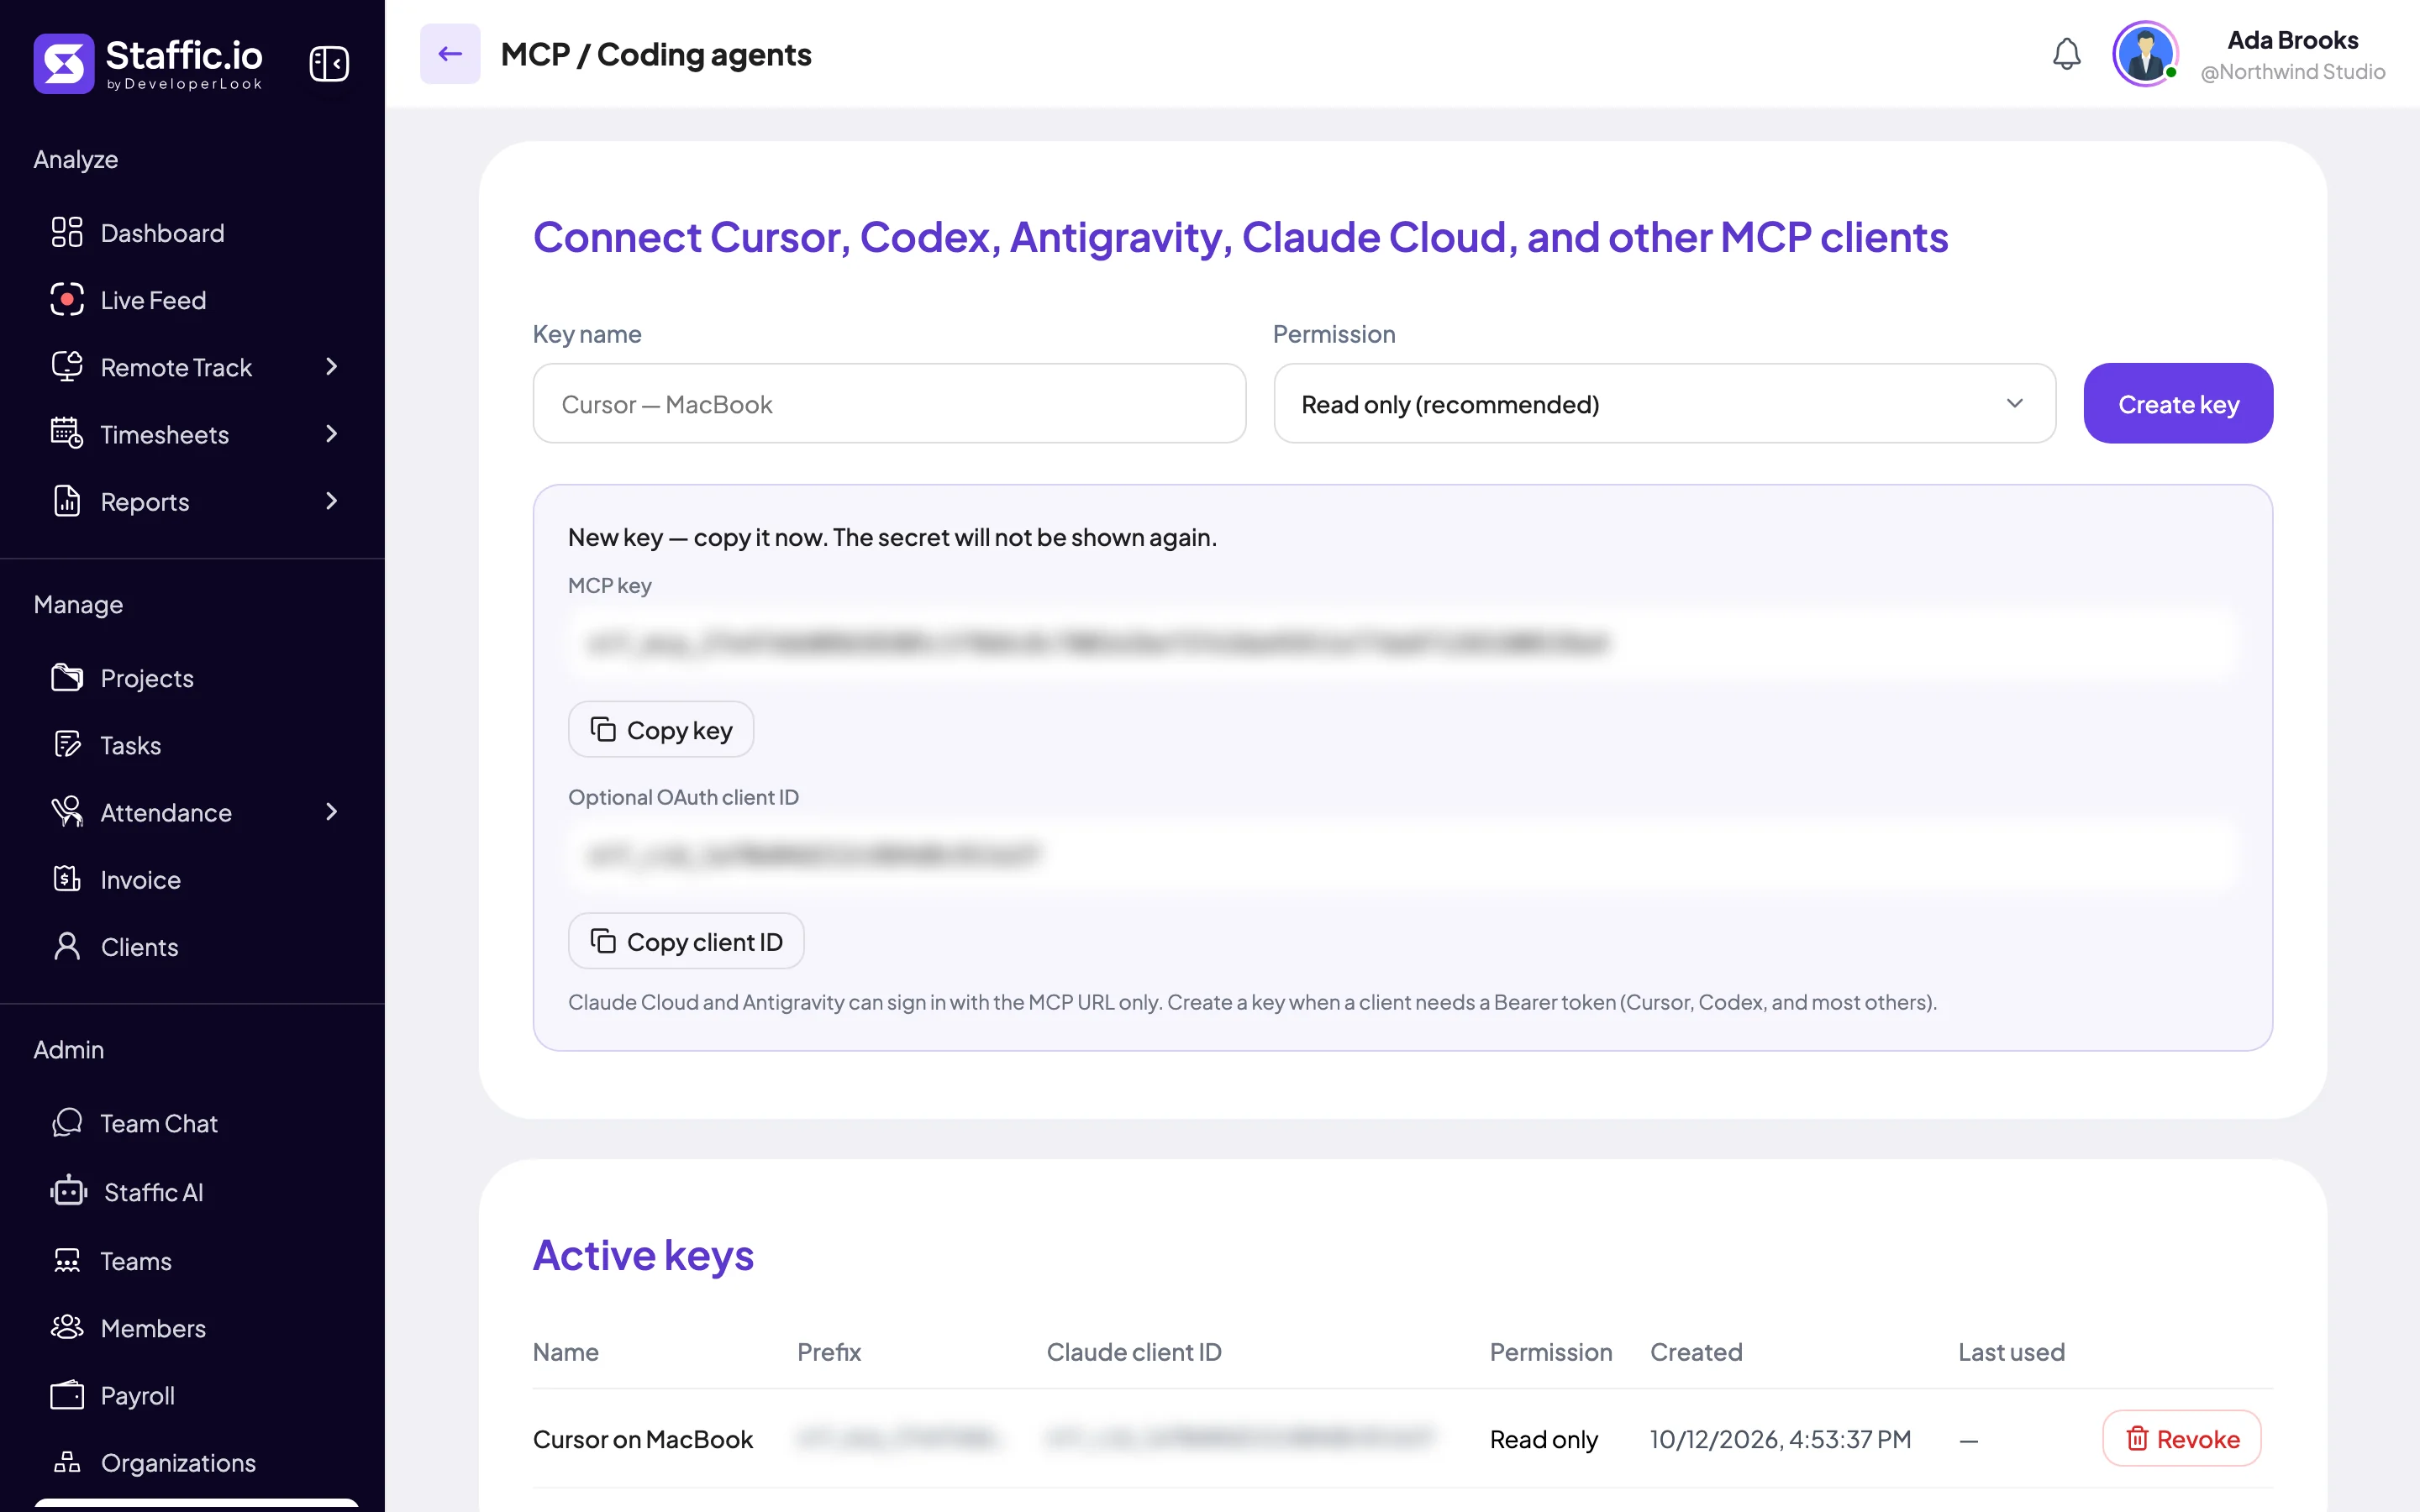Click the "Claude client ID" column header
The height and width of the screenshot is (1512, 2420).
(x=1134, y=1352)
